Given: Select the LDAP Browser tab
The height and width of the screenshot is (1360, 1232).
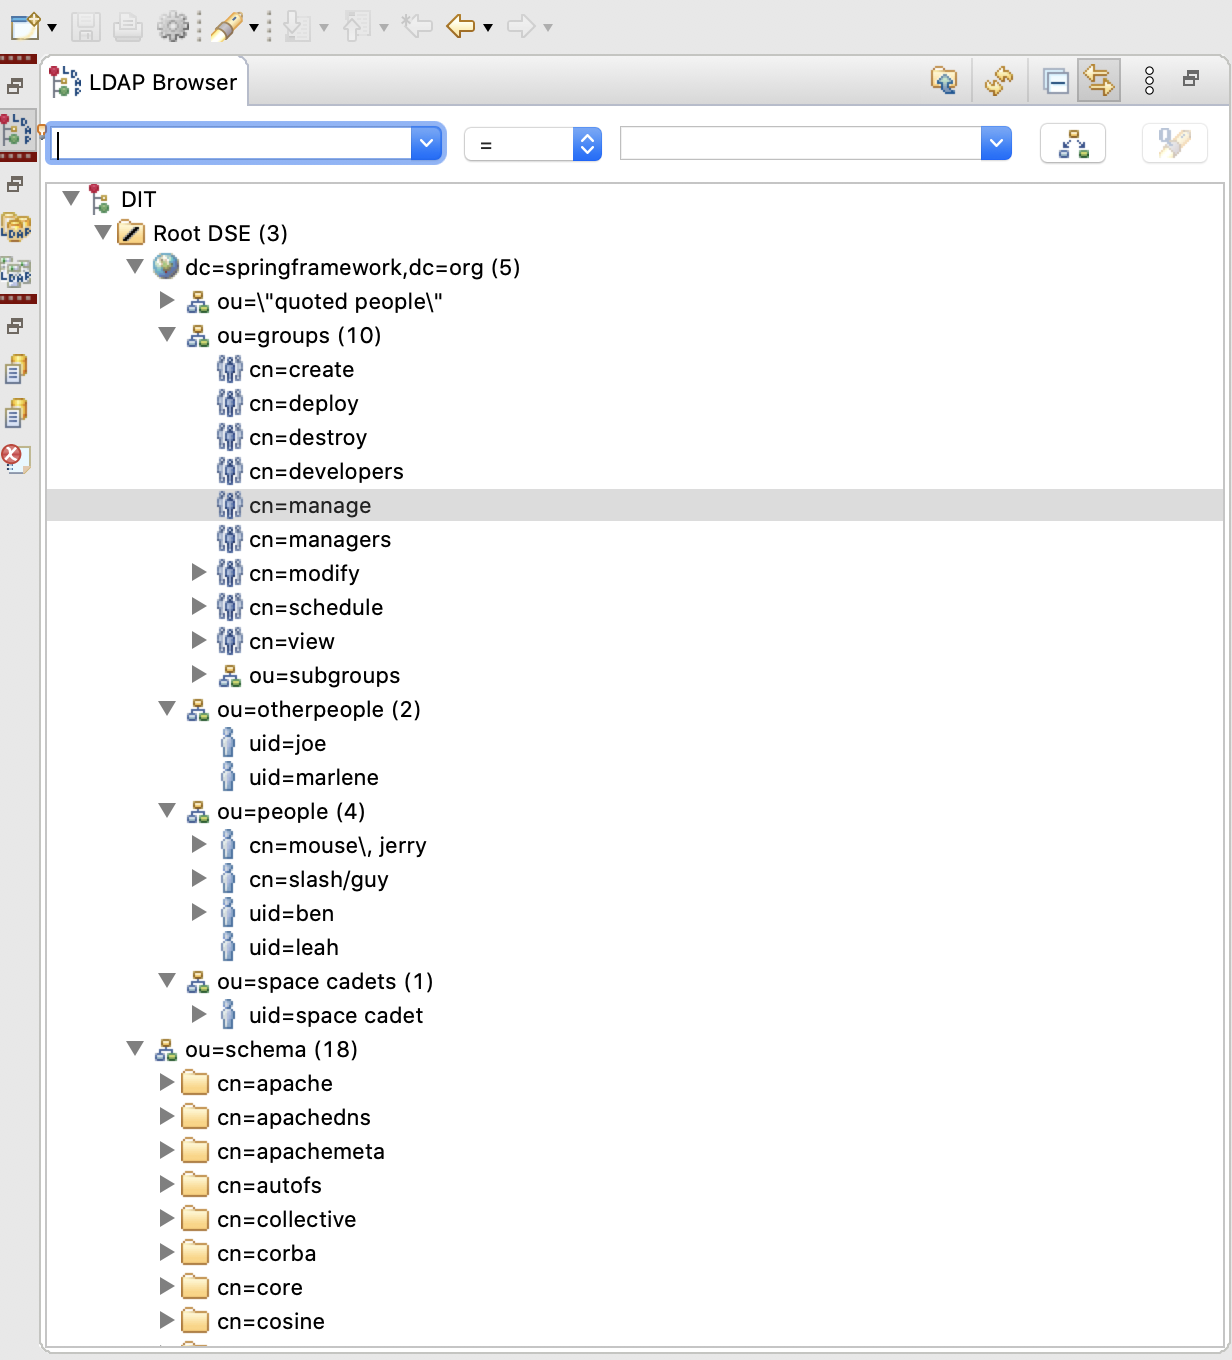Looking at the screenshot, I should coord(144,82).
